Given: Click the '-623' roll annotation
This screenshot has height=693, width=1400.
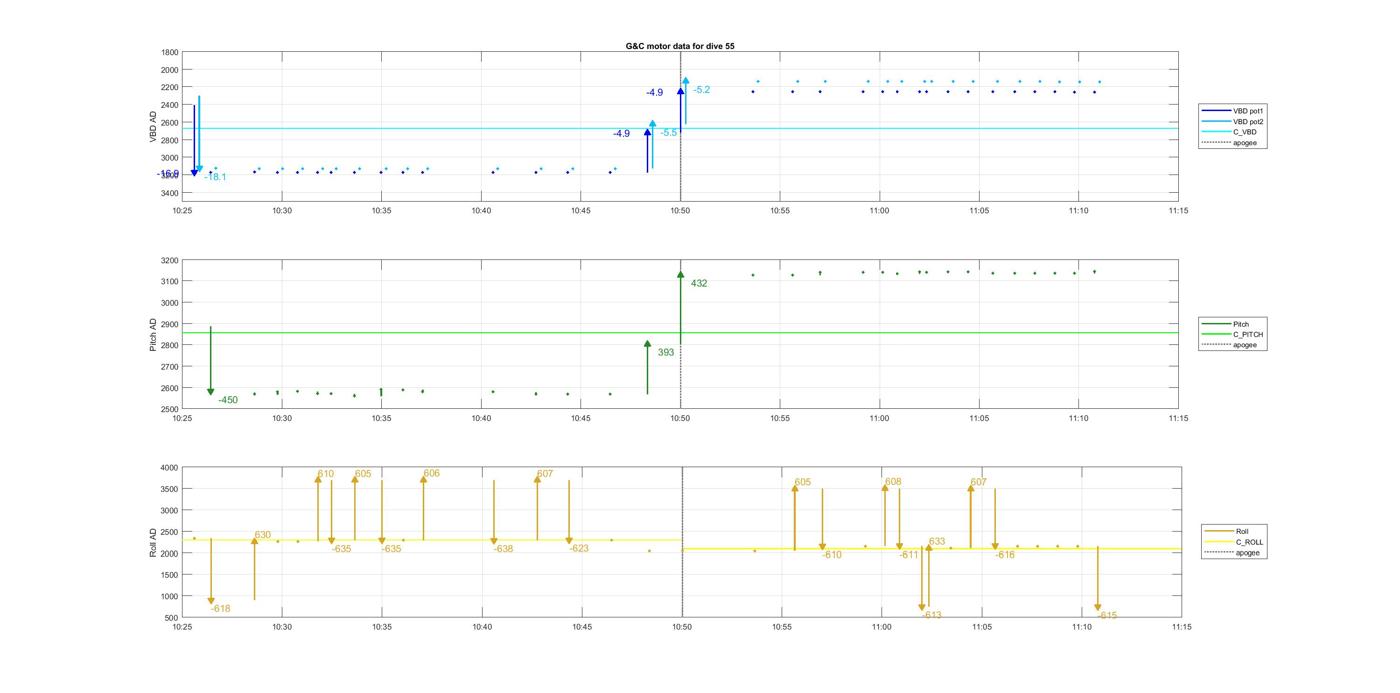Looking at the screenshot, I should 580,548.
